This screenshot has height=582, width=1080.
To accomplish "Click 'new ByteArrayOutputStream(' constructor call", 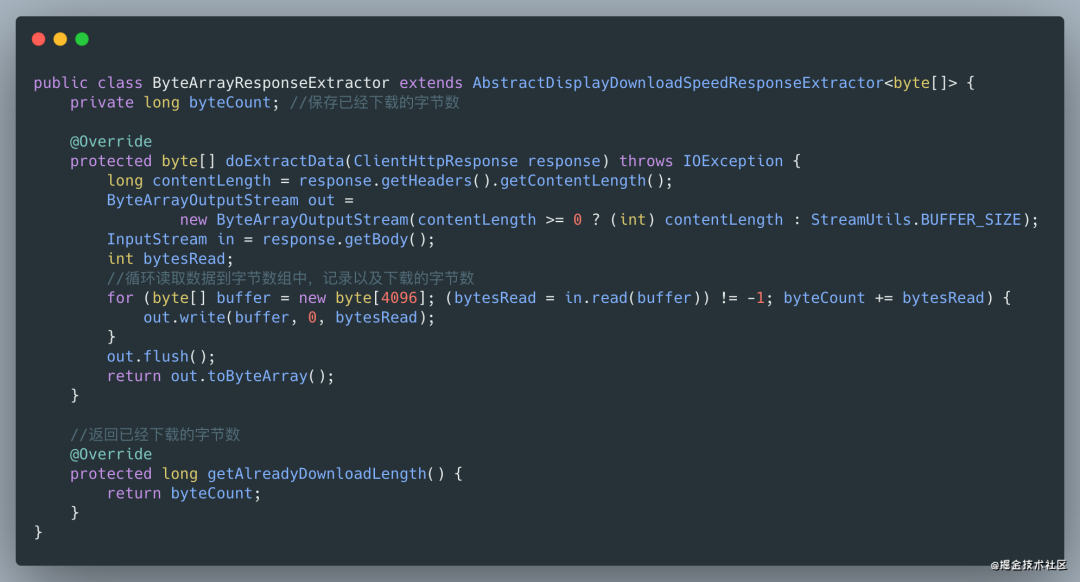I will [298, 220].
